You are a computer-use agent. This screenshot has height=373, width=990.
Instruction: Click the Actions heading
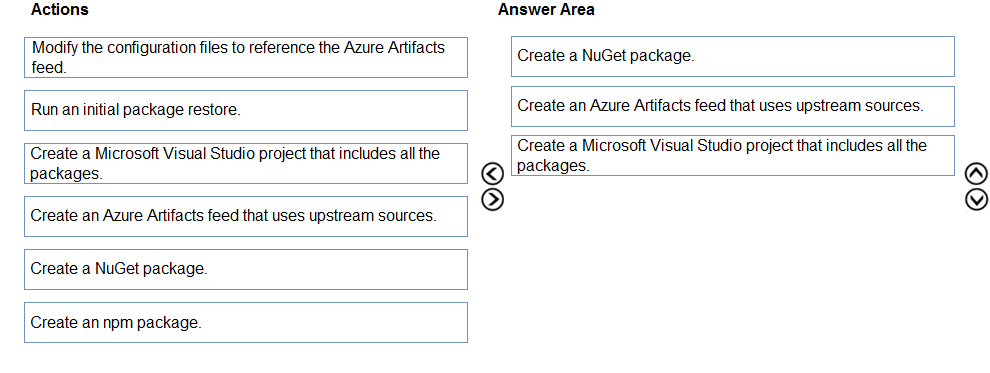pos(60,9)
